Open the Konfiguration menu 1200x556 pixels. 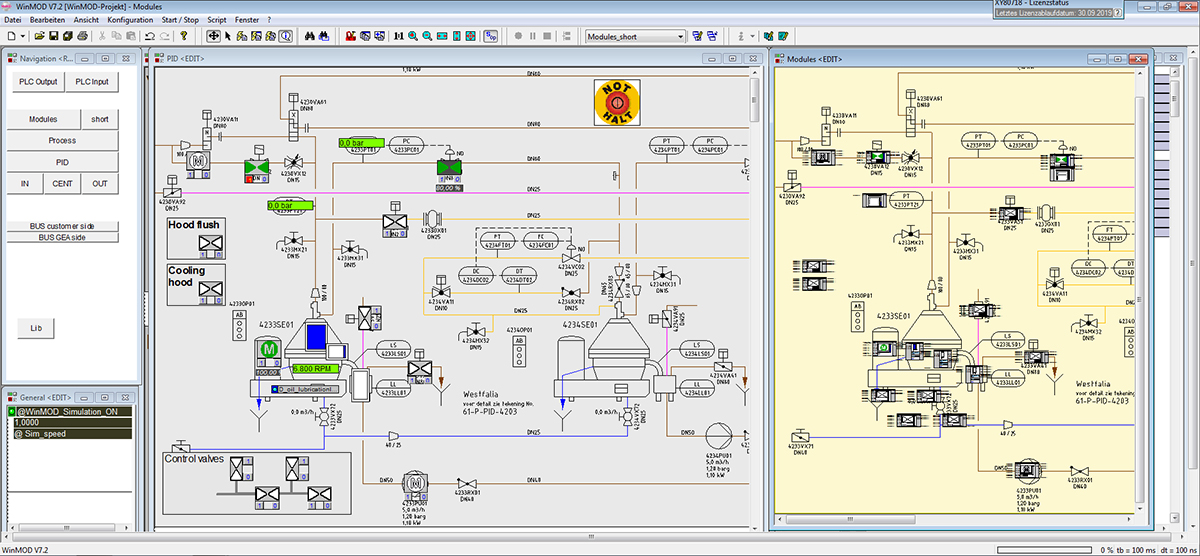[x=131, y=20]
